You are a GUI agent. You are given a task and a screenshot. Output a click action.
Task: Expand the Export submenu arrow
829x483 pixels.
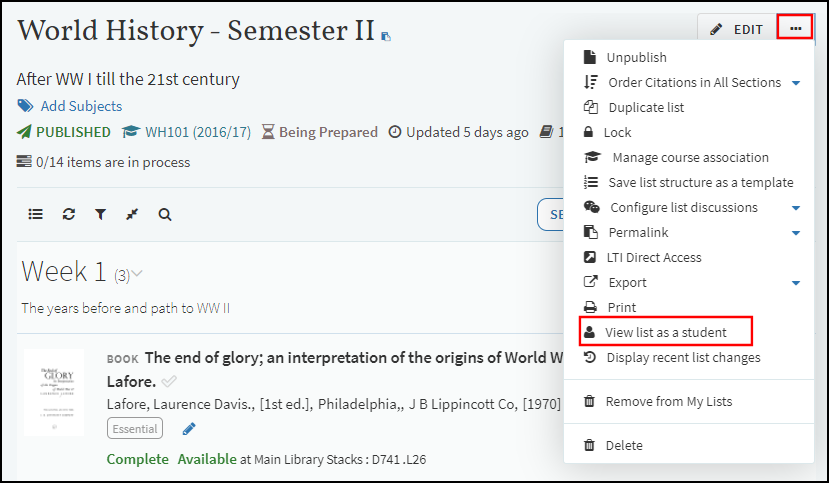point(796,283)
